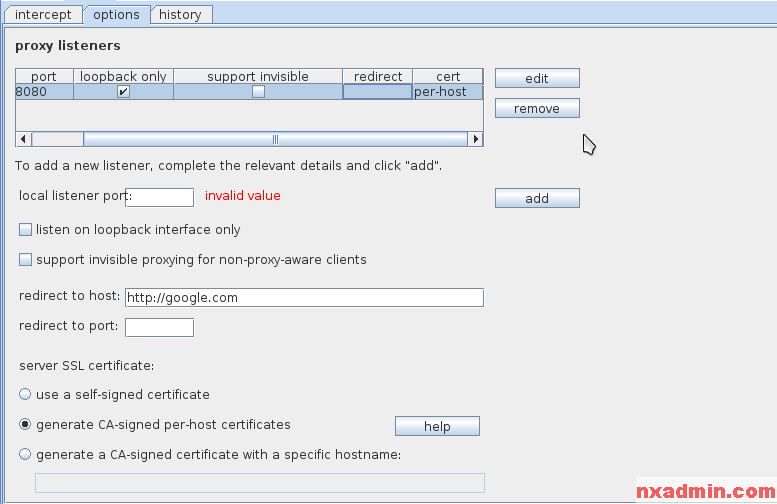Select CA-signed certificate with specific hostname
777x504 pixels.
point(25,454)
